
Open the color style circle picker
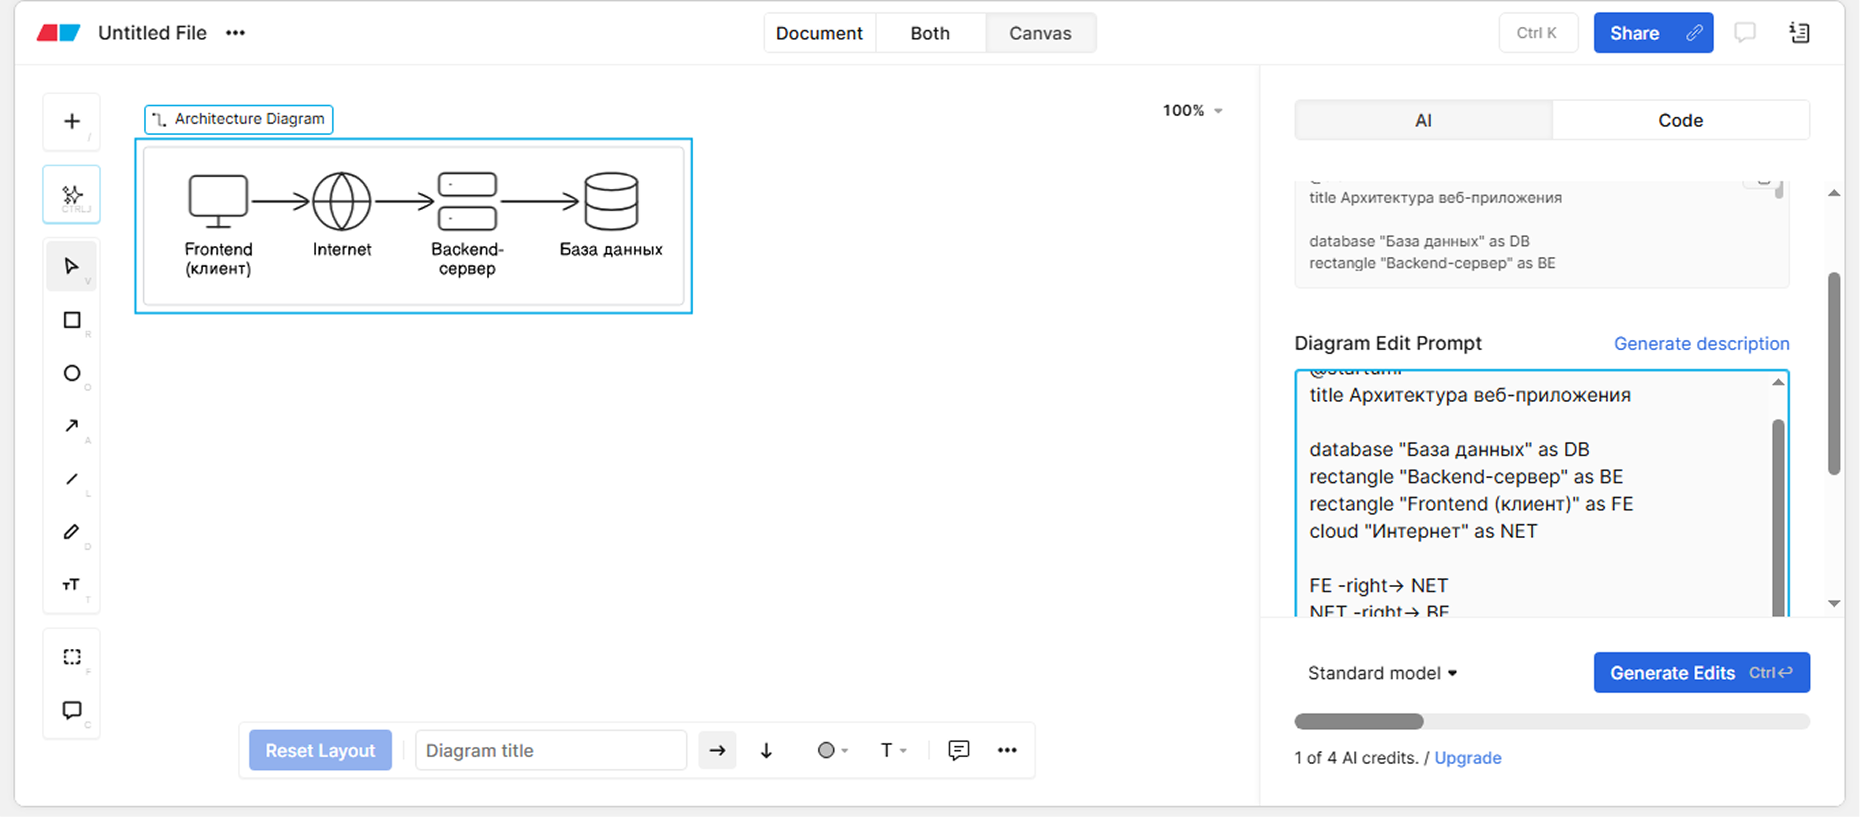tap(832, 750)
